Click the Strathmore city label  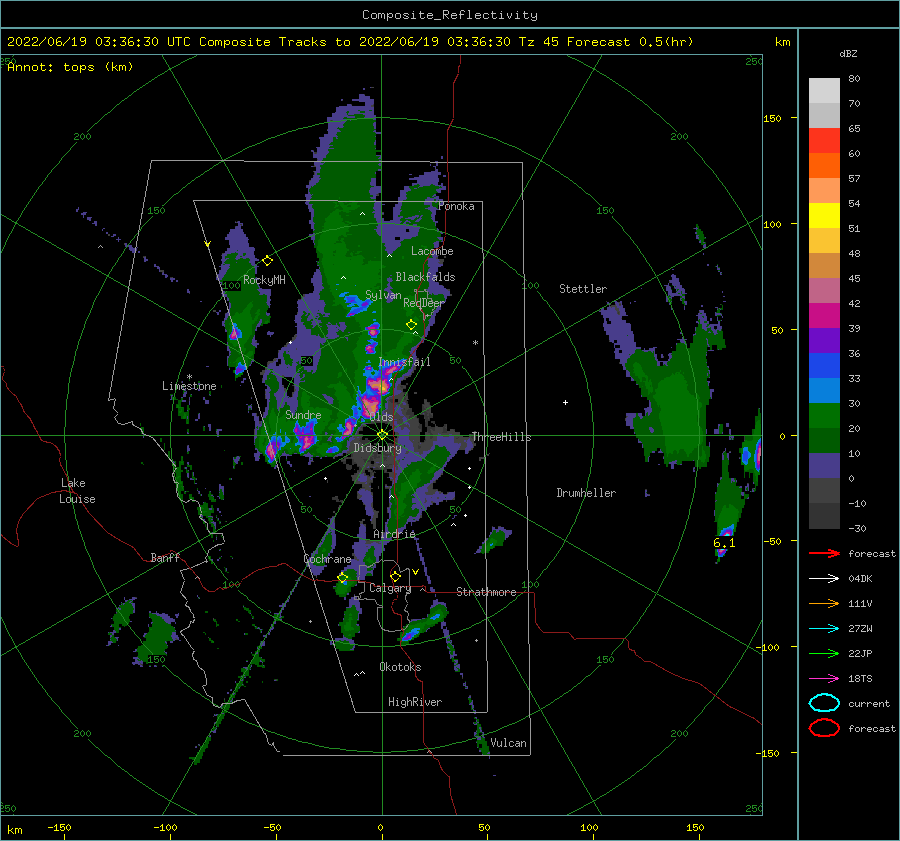click(x=486, y=592)
